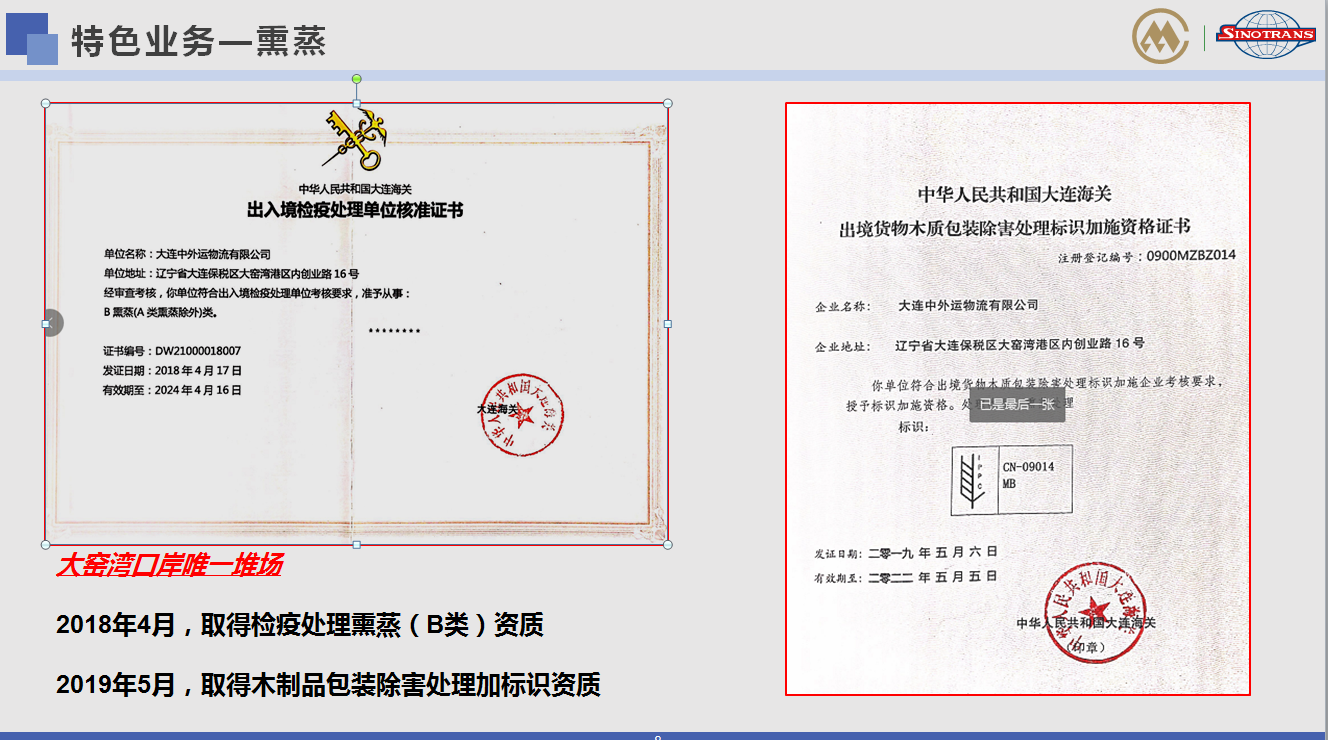The image size is (1328, 740).
Task: Click the IPPC wheat mark on right certificate
Action: click(969, 480)
